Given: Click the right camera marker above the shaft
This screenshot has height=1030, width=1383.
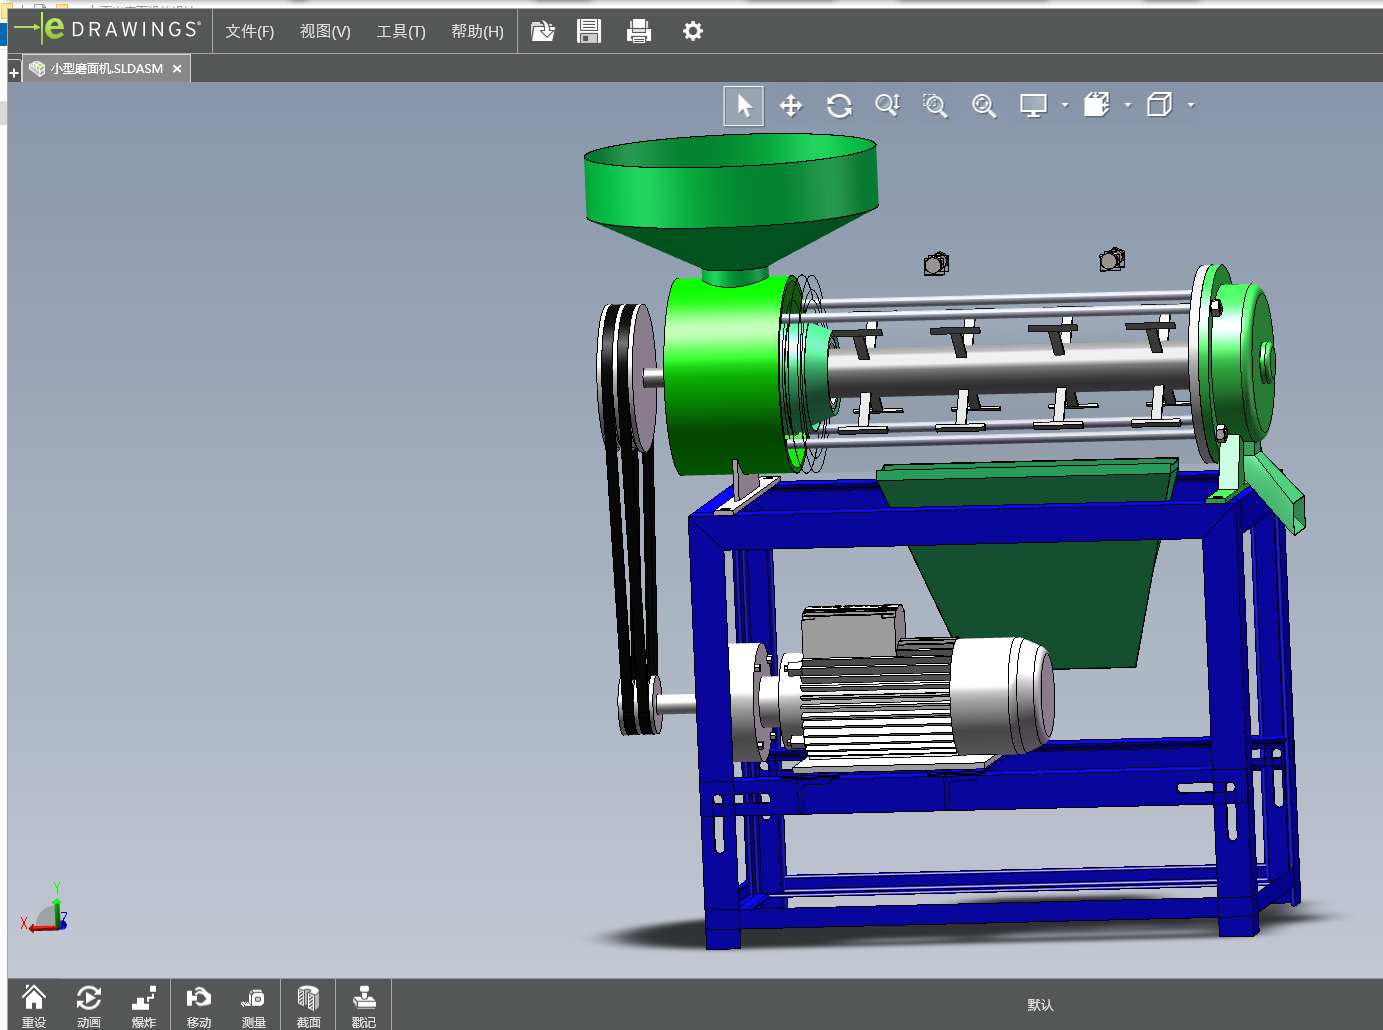Looking at the screenshot, I should 1112,260.
